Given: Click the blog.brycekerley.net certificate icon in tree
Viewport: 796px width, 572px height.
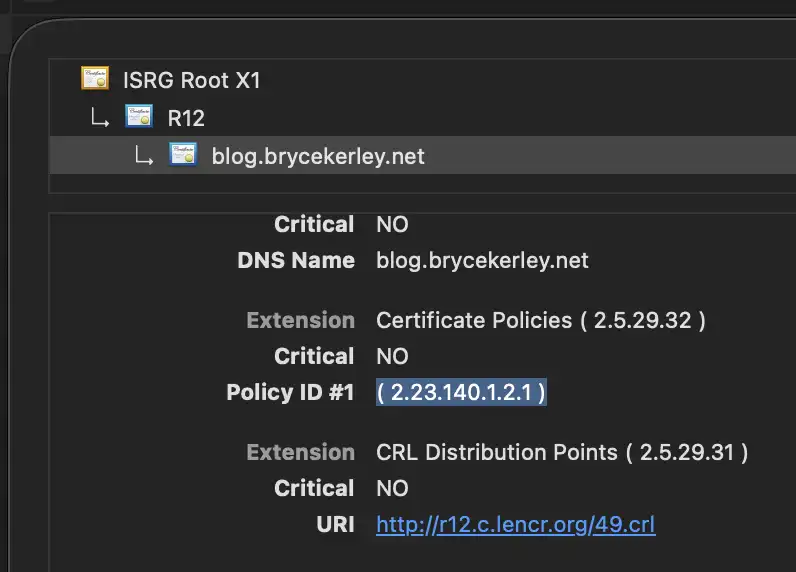Looking at the screenshot, I should (x=183, y=155).
